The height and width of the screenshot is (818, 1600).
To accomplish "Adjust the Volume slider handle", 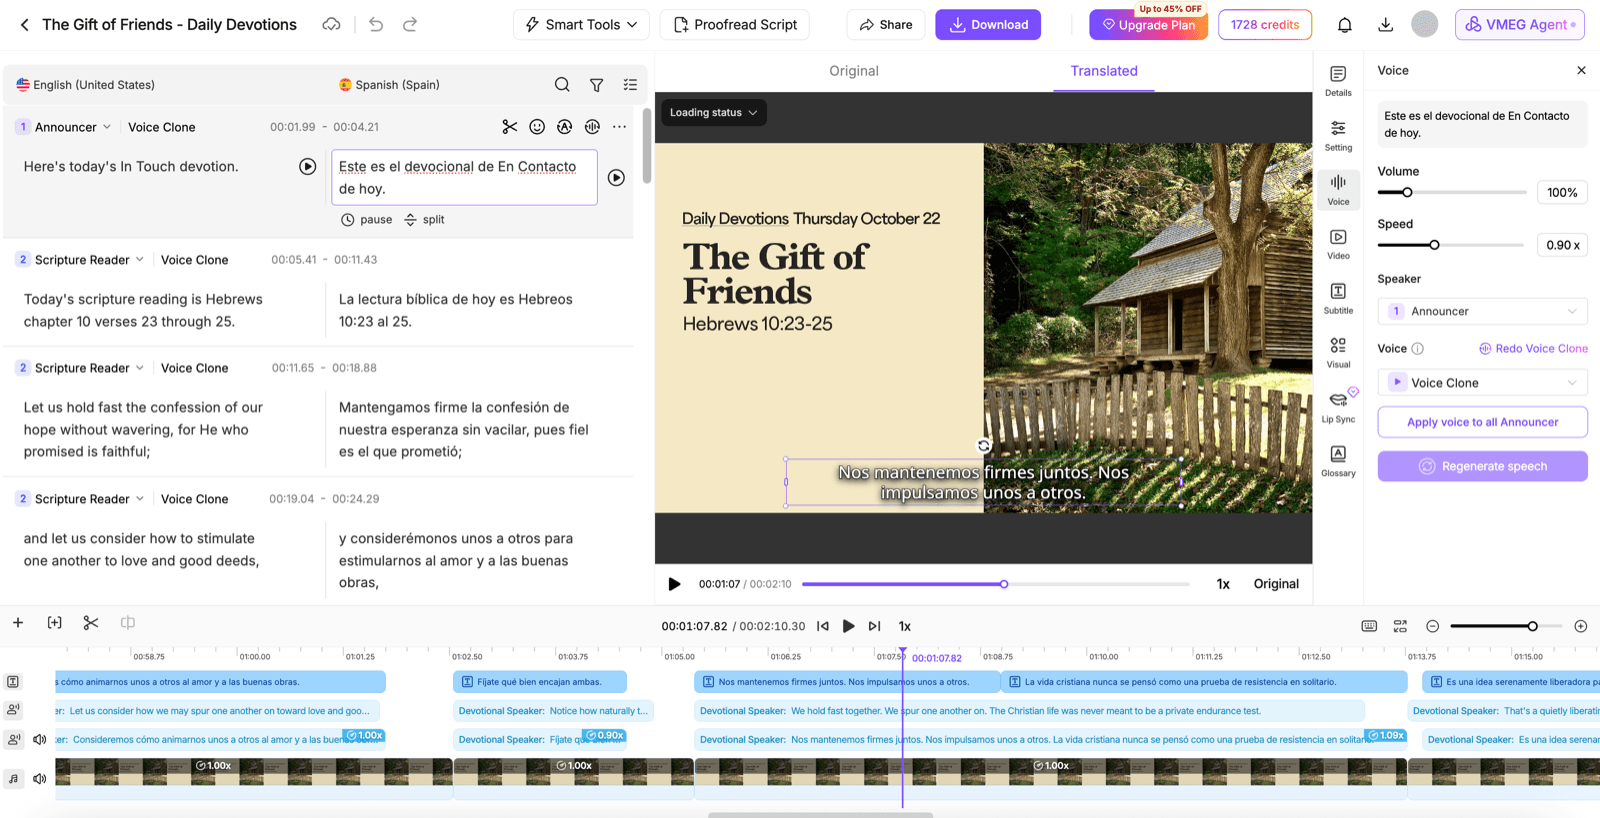I will pyautogui.click(x=1407, y=192).
